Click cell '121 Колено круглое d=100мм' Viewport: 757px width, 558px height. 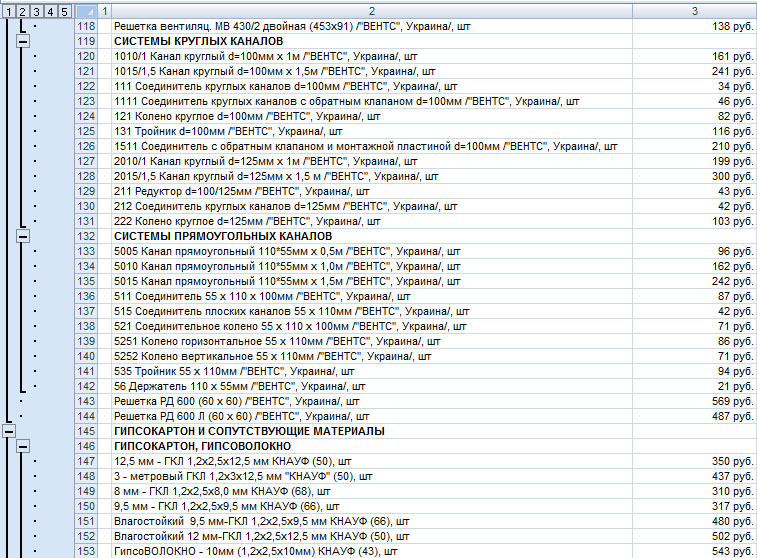tap(372, 116)
